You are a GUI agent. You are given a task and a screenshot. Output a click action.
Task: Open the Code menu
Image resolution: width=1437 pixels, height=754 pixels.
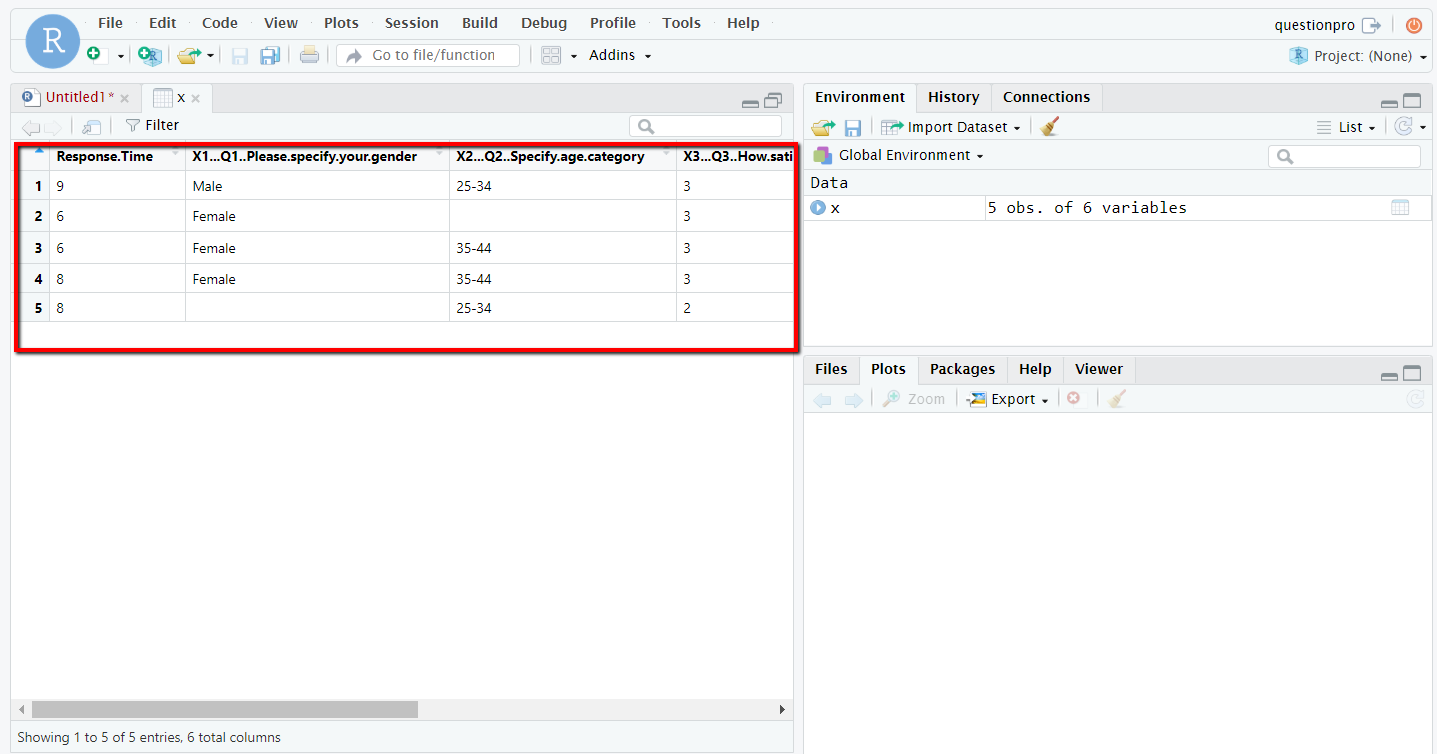point(220,23)
